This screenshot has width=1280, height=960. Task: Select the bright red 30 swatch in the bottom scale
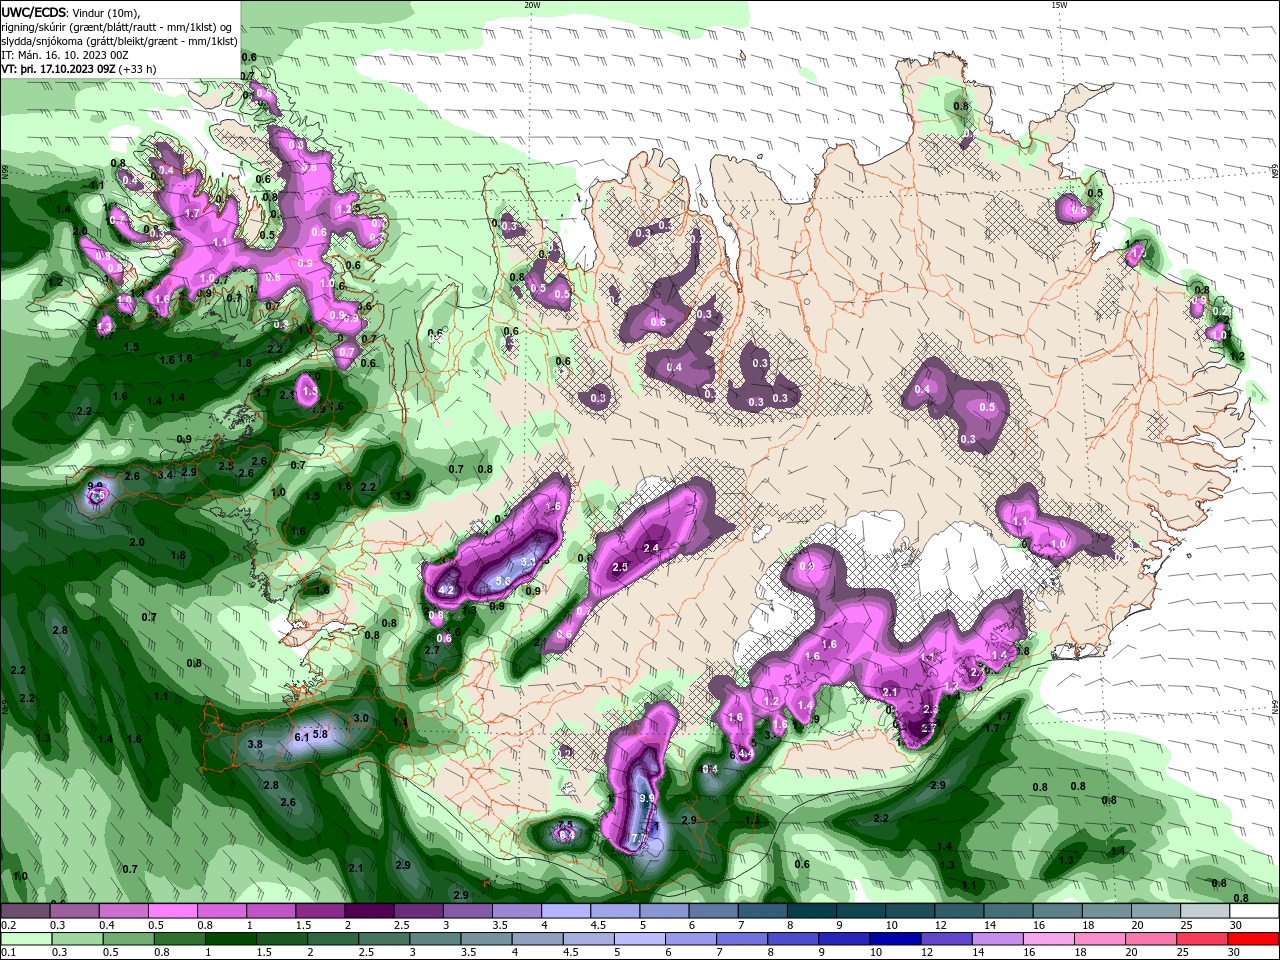[x=1254, y=939]
